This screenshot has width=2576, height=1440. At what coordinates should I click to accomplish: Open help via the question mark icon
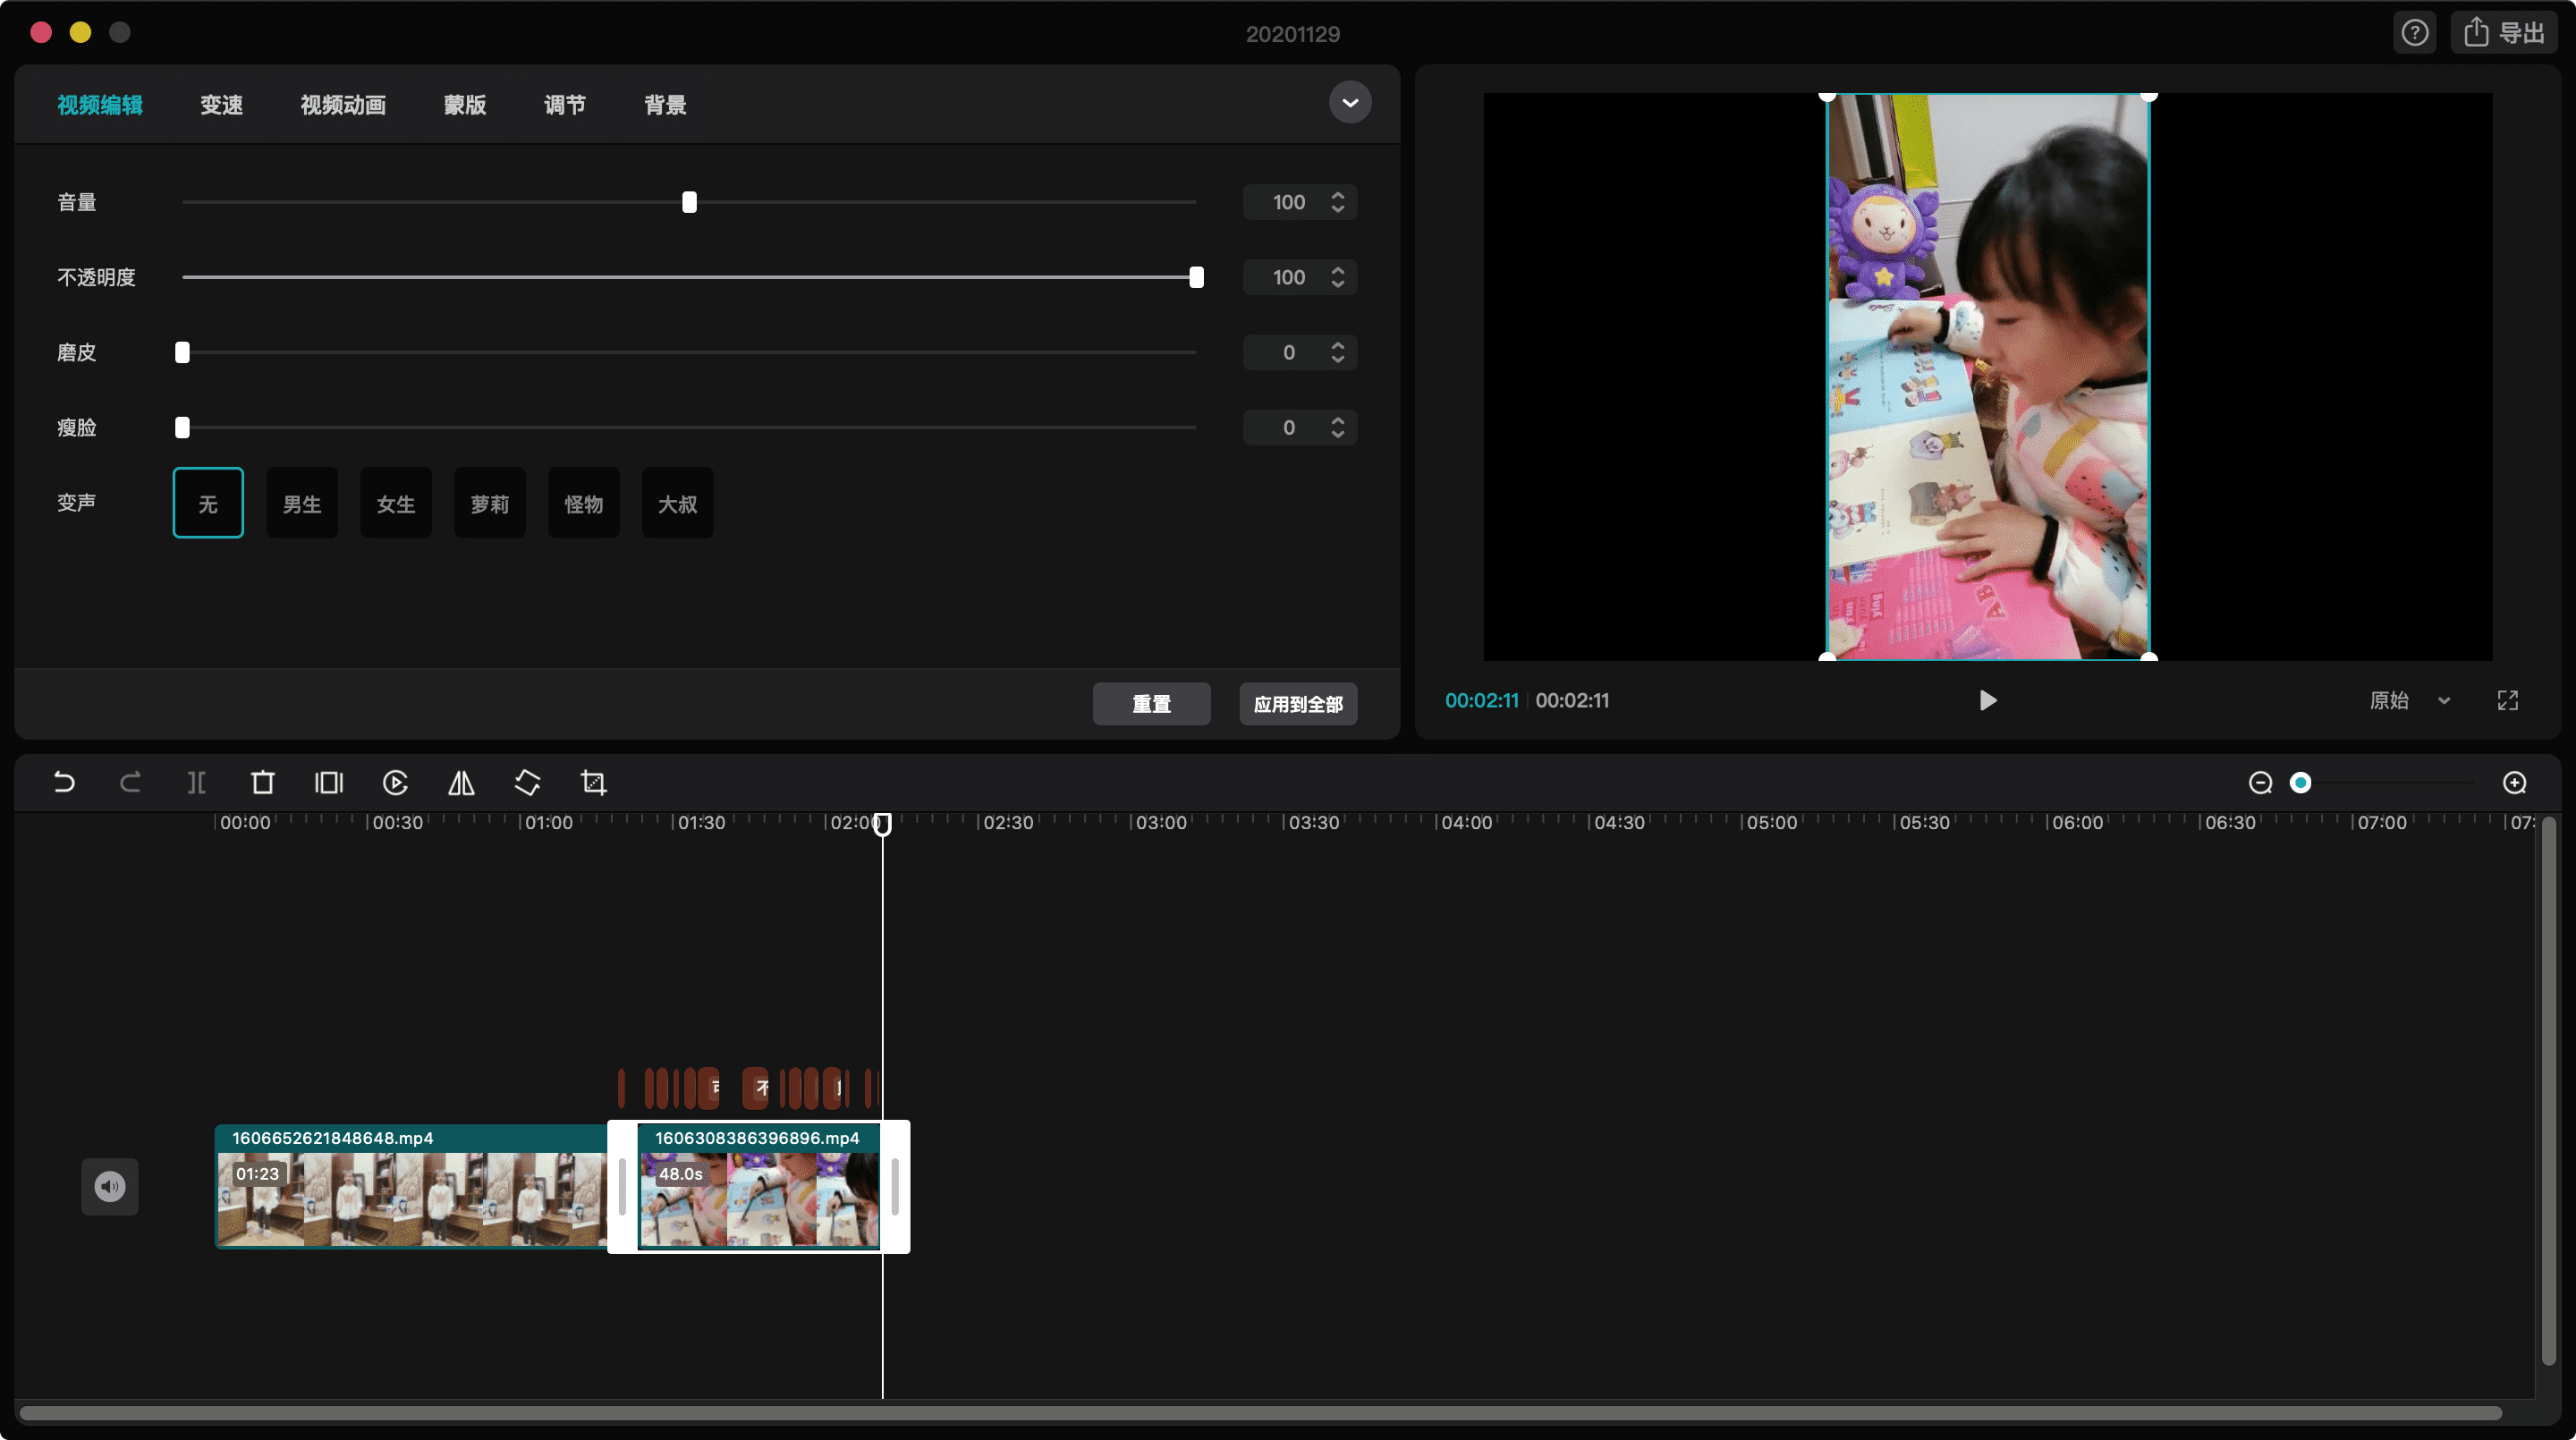(x=2415, y=33)
